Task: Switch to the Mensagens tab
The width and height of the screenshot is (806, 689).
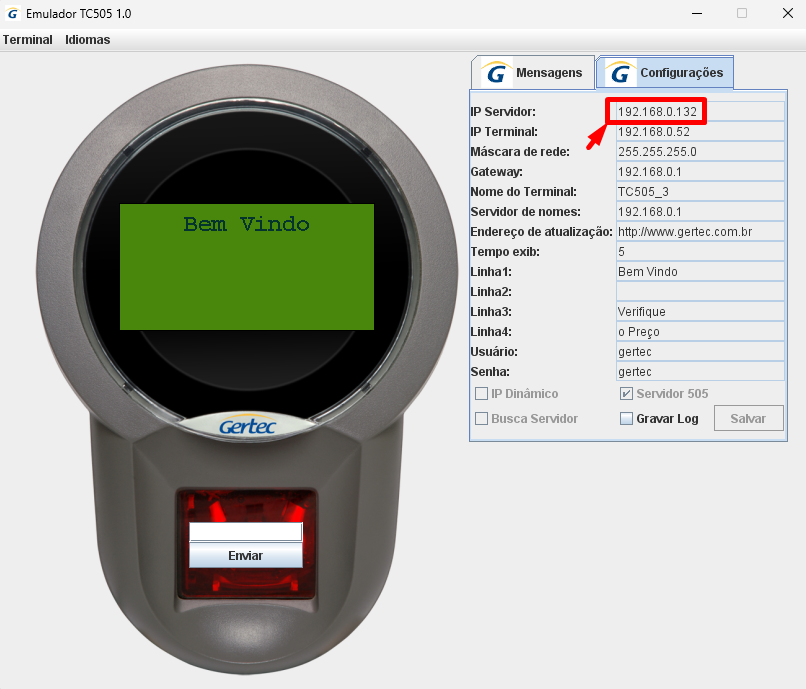Action: point(533,72)
